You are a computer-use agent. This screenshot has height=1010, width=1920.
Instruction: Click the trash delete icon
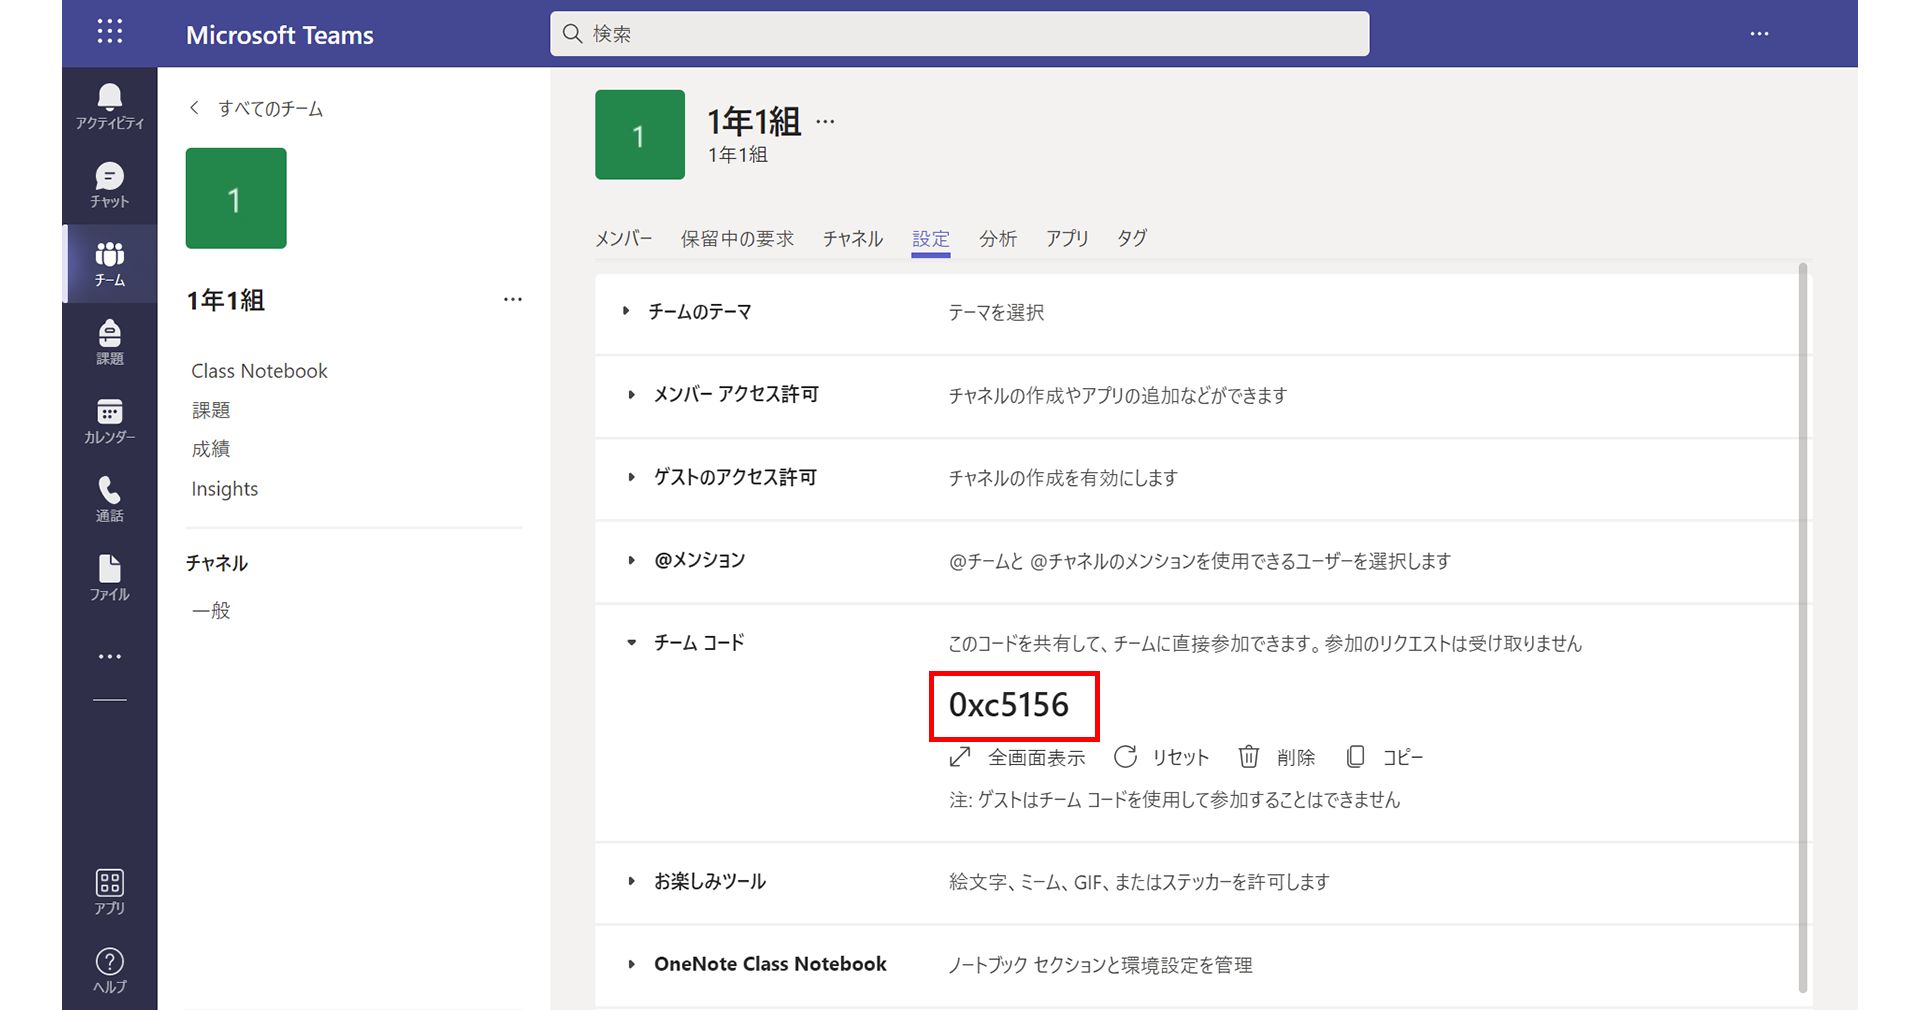(1248, 757)
